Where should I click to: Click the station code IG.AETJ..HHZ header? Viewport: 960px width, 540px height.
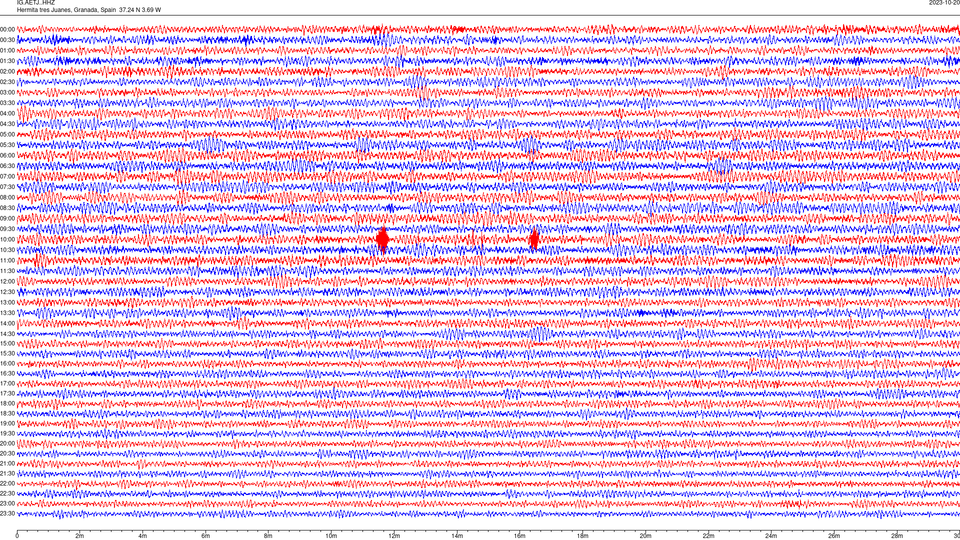[36, 3]
